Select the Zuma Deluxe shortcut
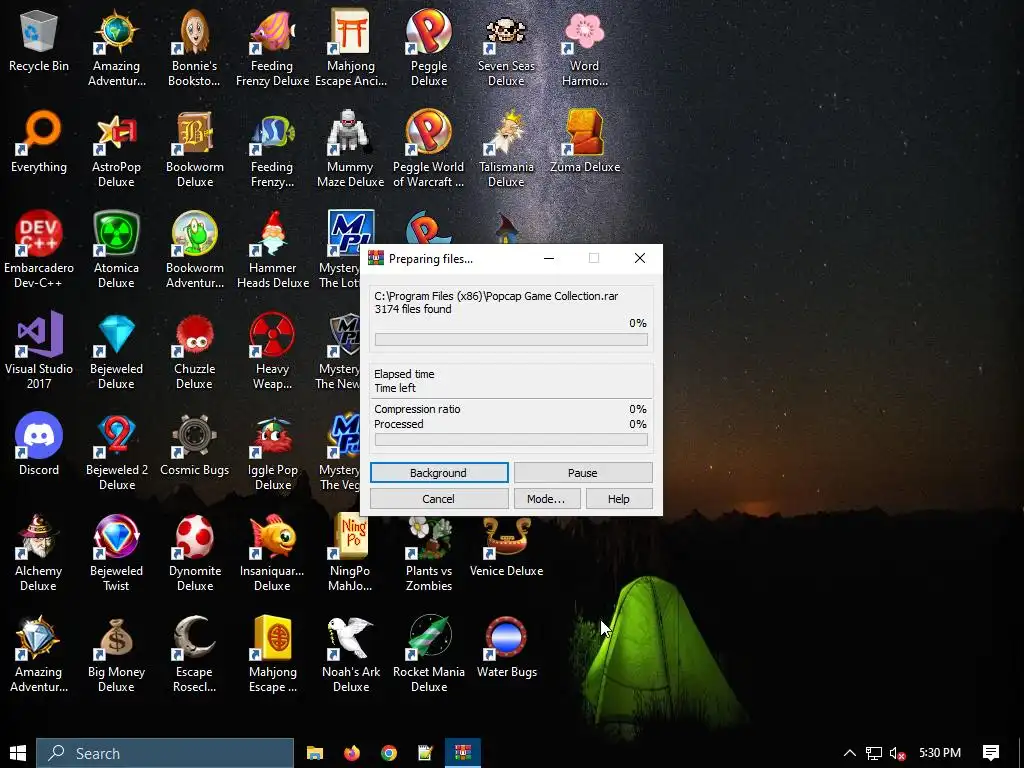The image size is (1024, 768). click(x=584, y=142)
